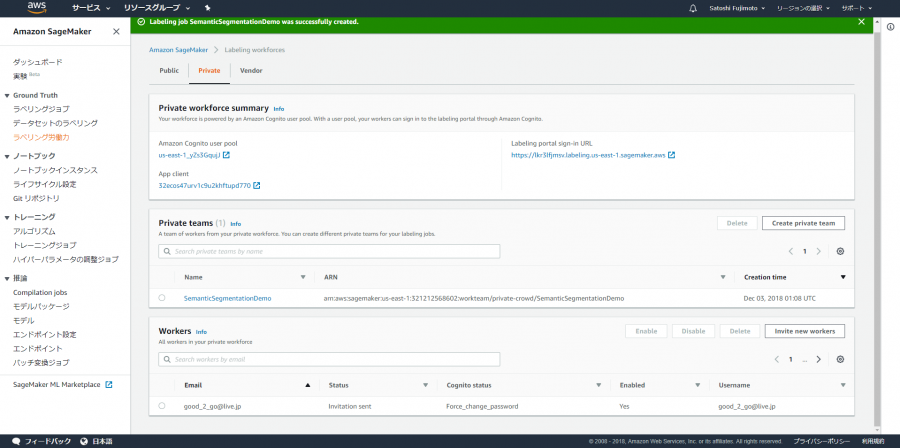
Task: Close the Amazon SageMaker sidebar
Action: pyautogui.click(x=116, y=32)
